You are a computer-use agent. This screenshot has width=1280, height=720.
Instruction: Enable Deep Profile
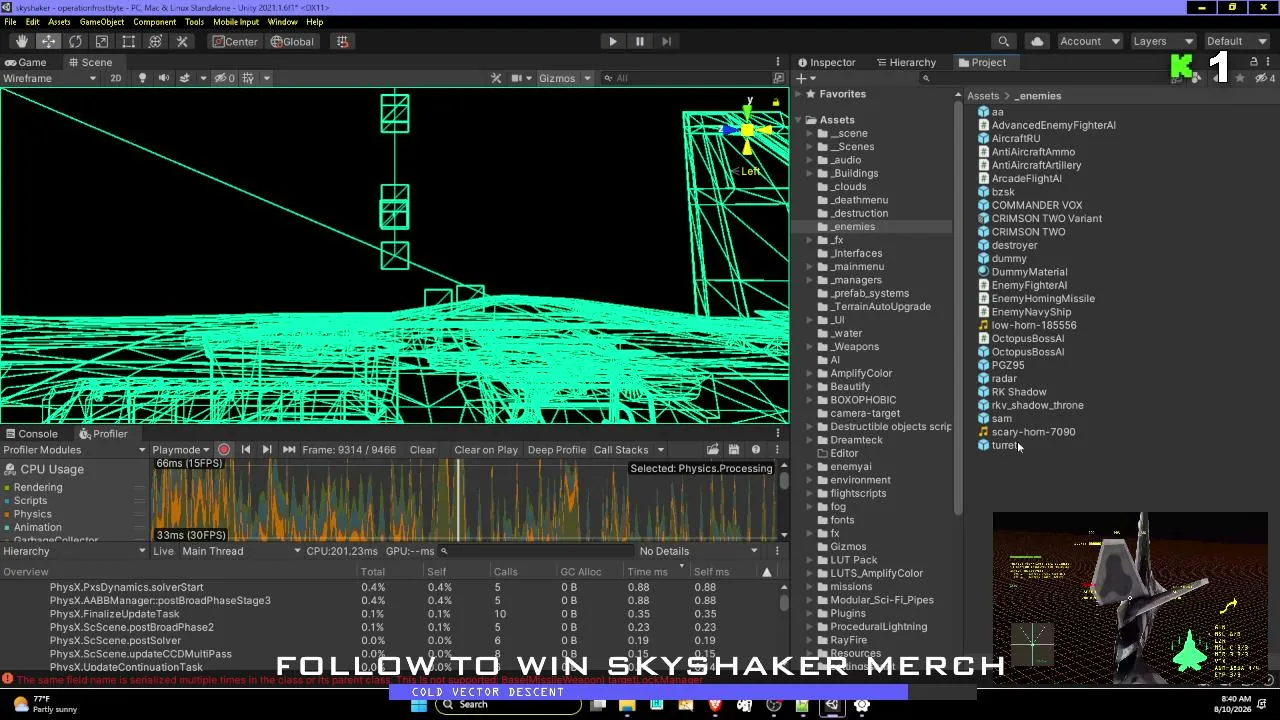click(557, 450)
